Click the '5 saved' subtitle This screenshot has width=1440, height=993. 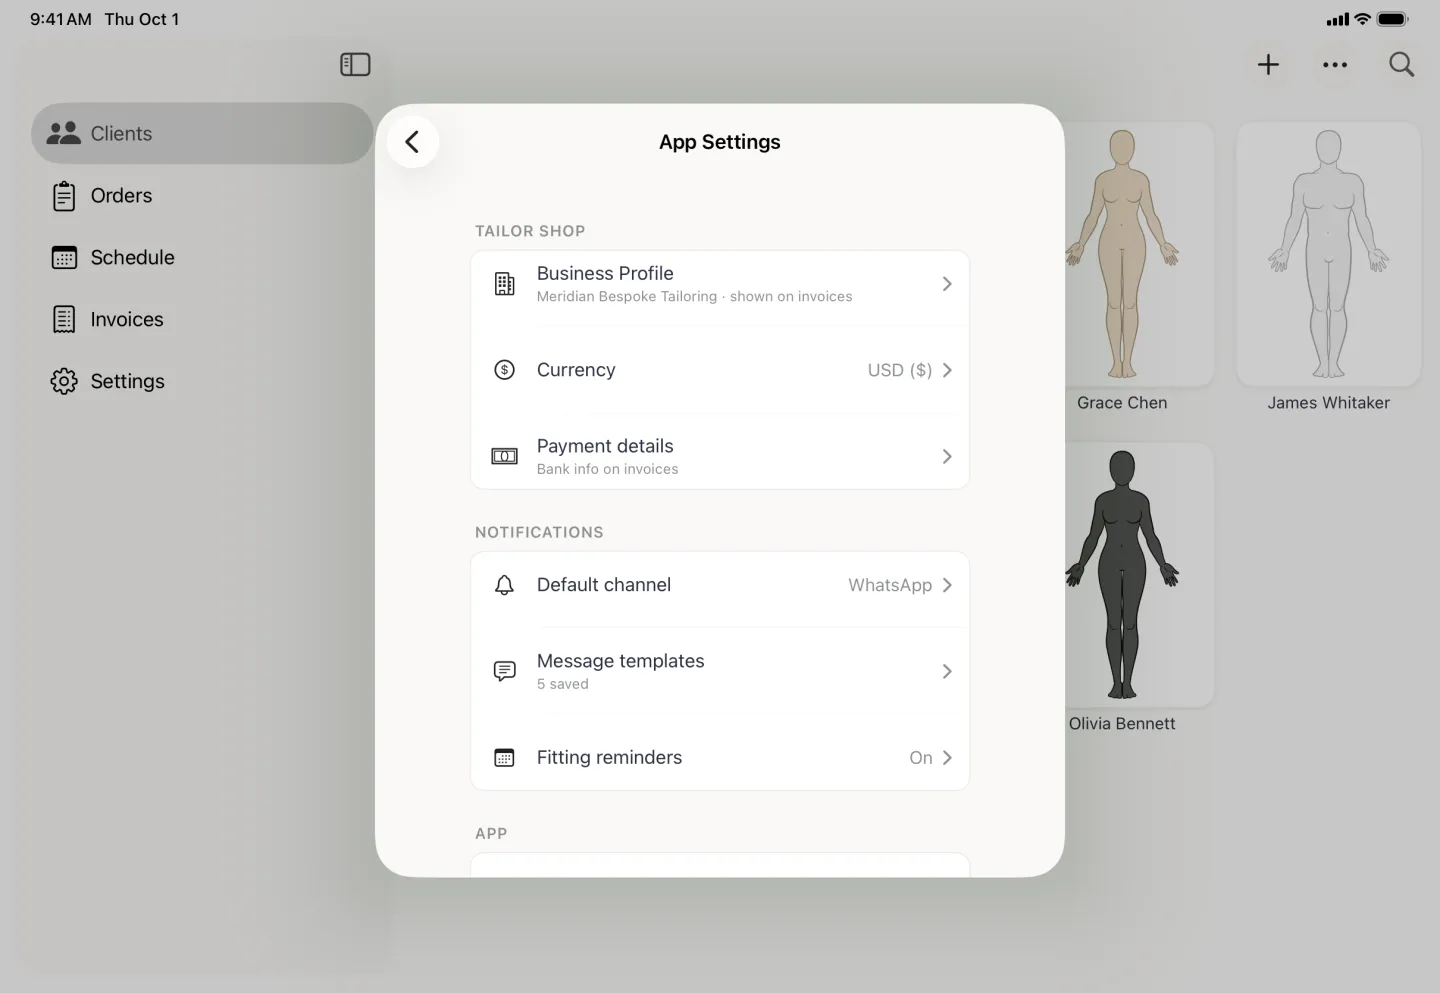click(x=563, y=684)
